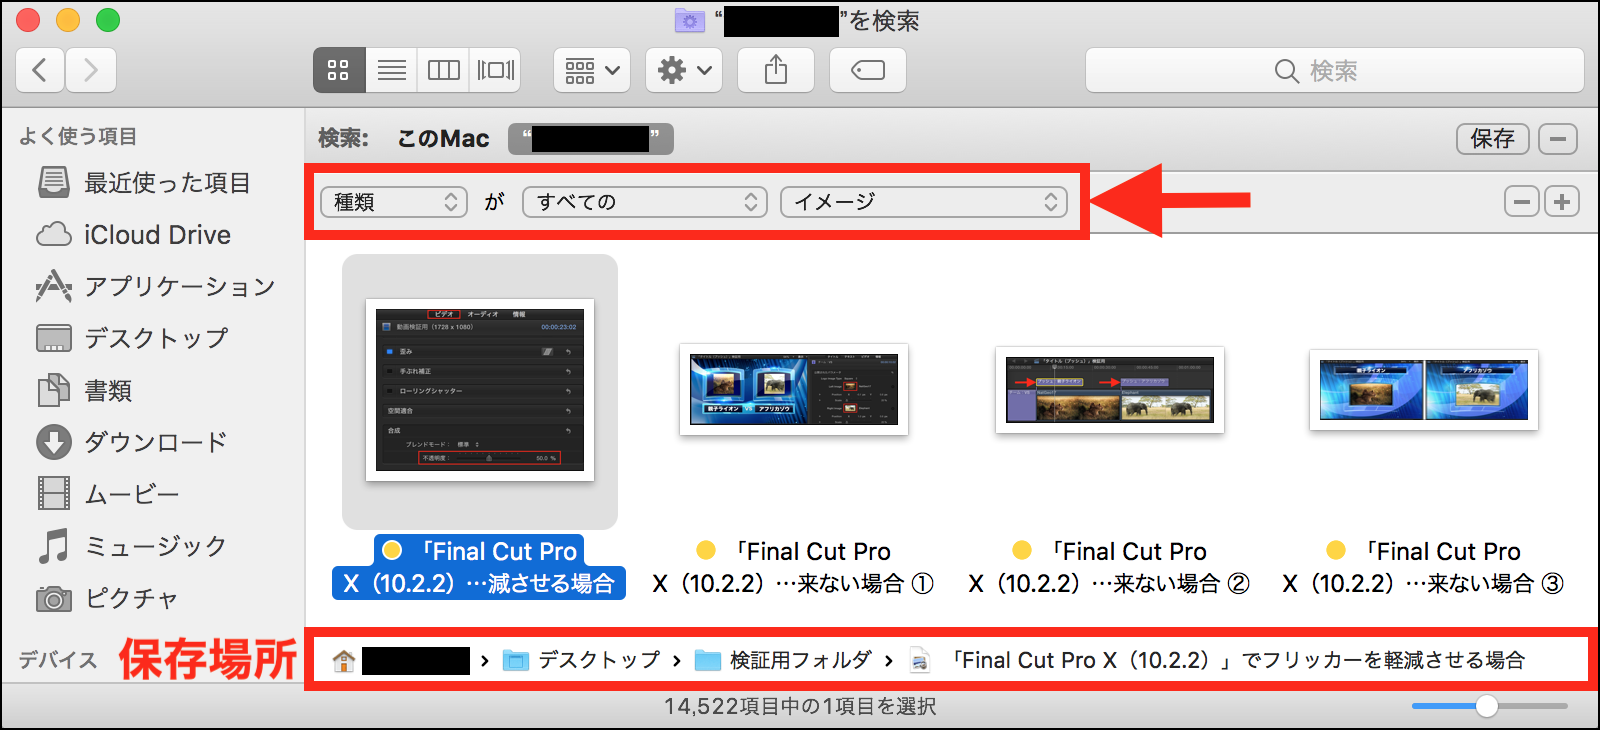1600x730 pixels.
Task: Click the アプリケーション sidebar icon
Action: pos(54,287)
